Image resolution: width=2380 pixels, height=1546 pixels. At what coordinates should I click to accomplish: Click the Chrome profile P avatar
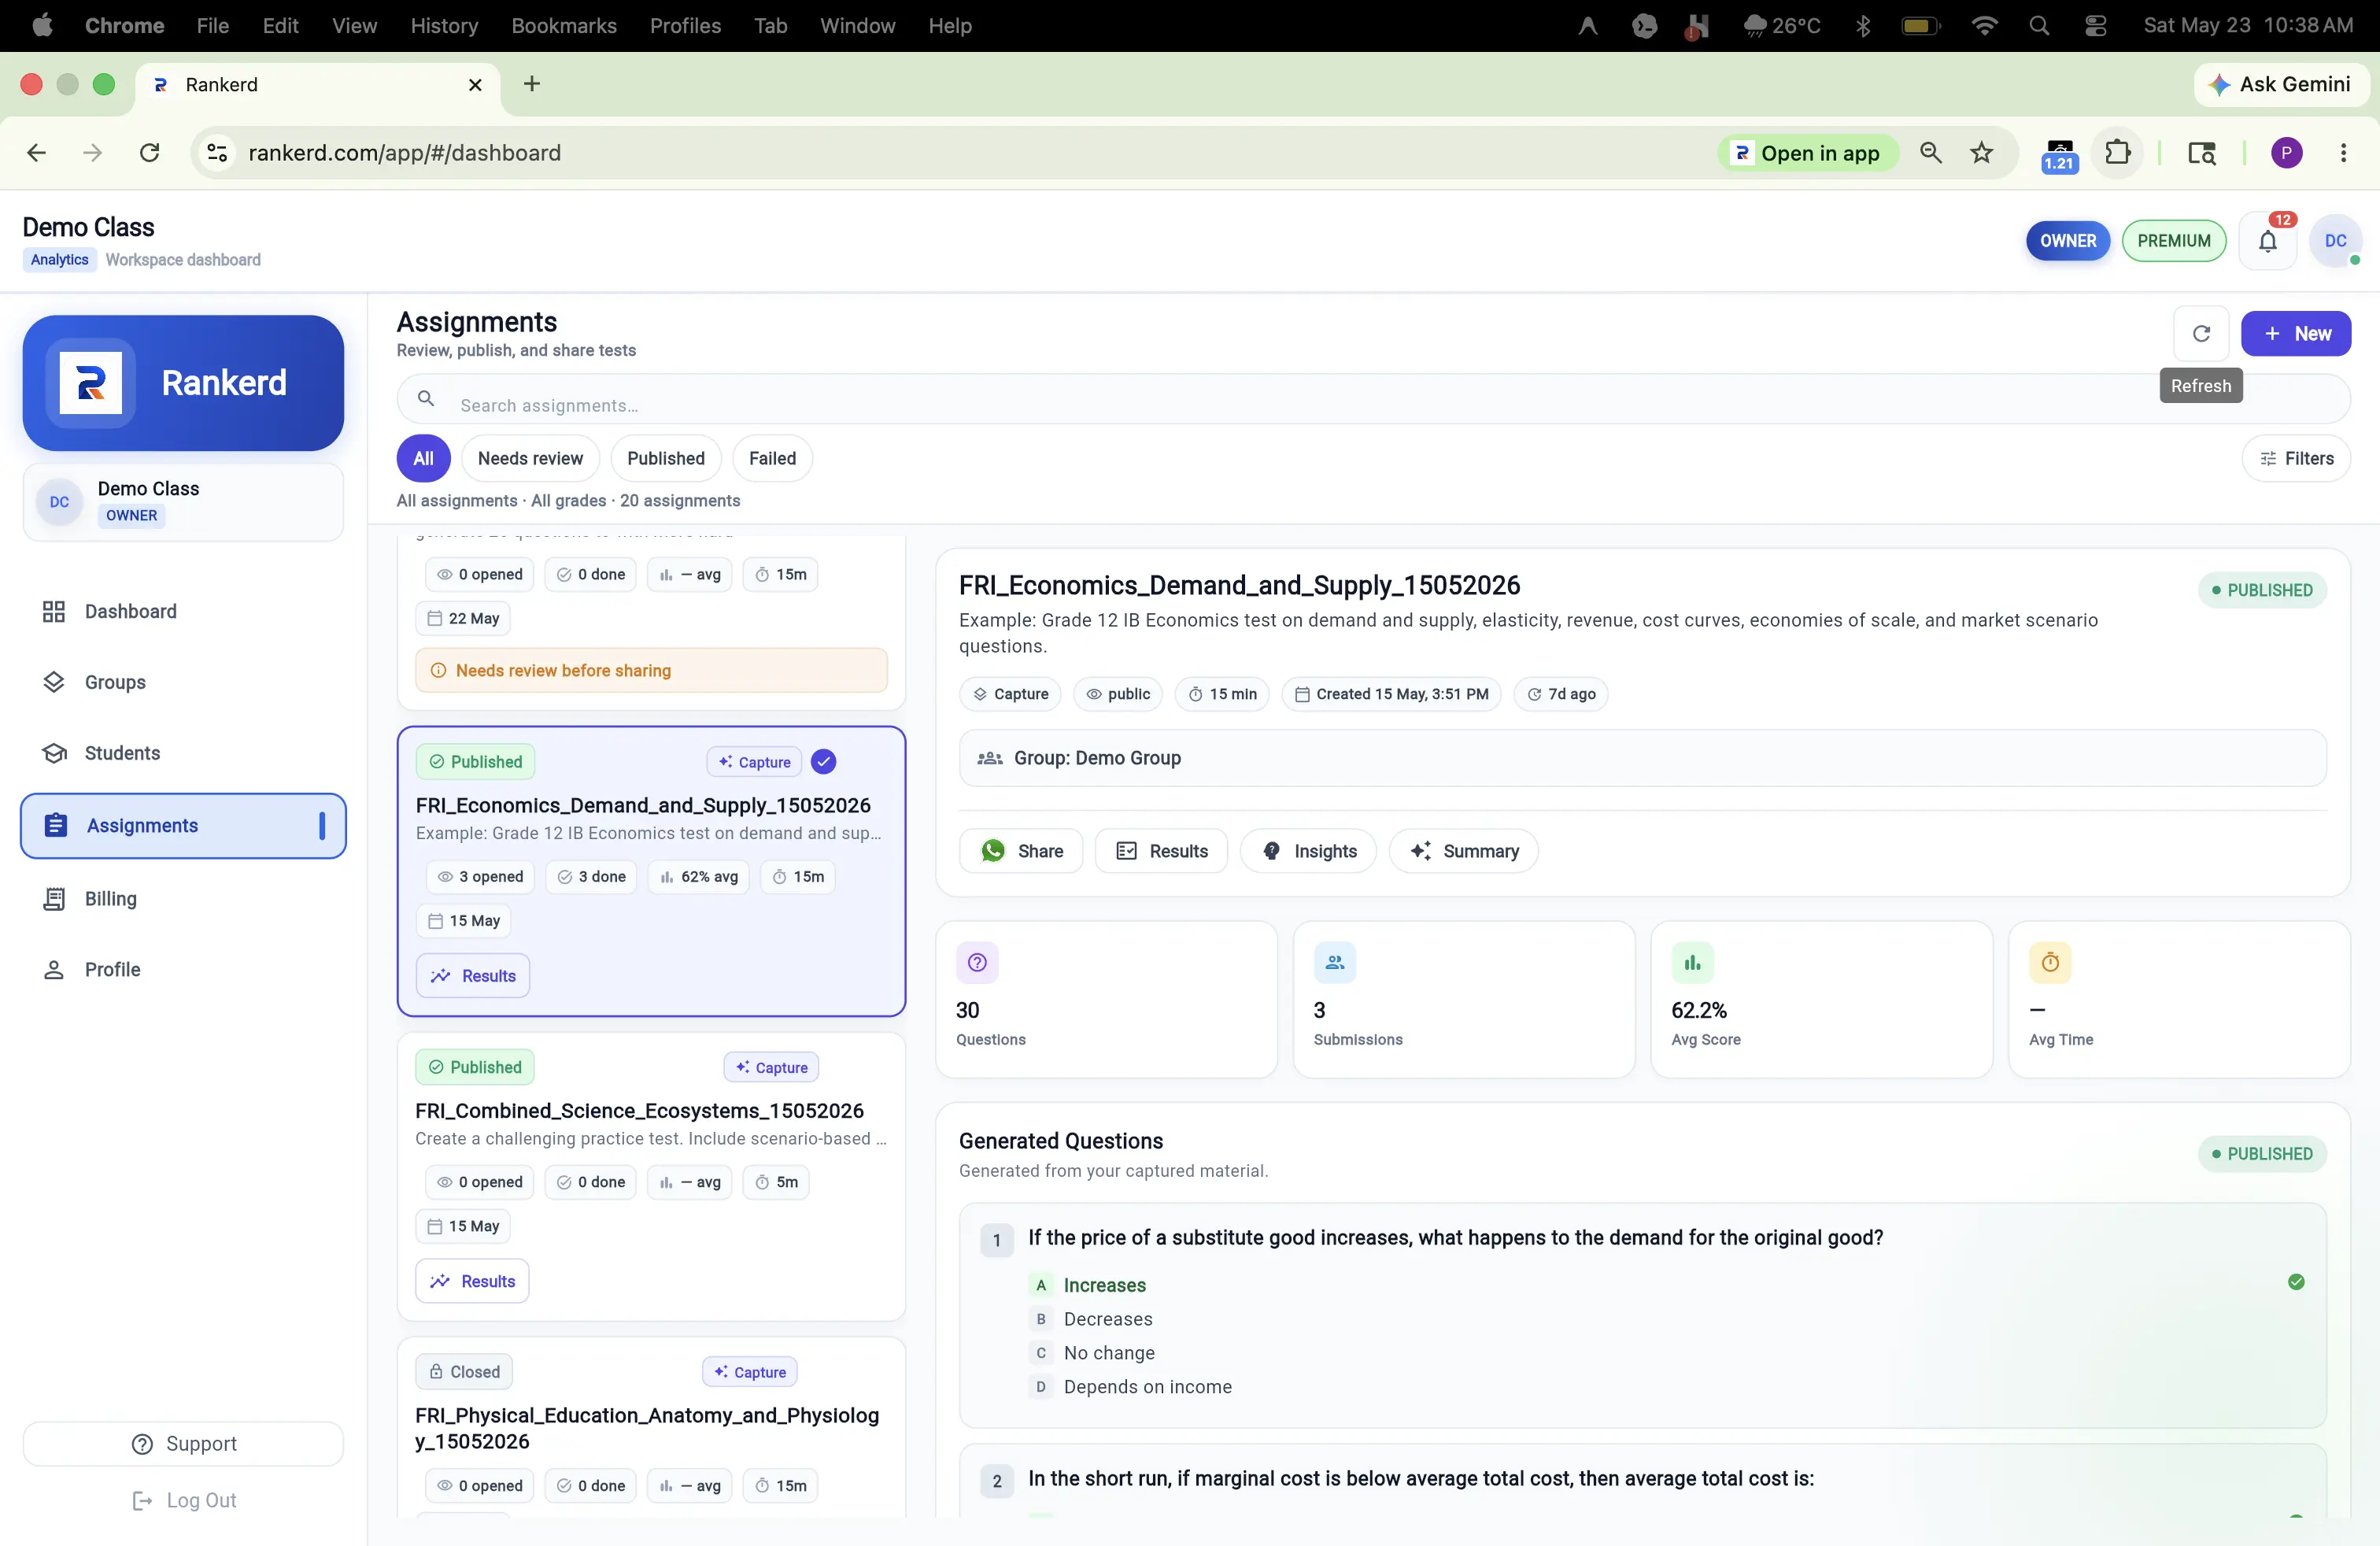click(x=2287, y=153)
